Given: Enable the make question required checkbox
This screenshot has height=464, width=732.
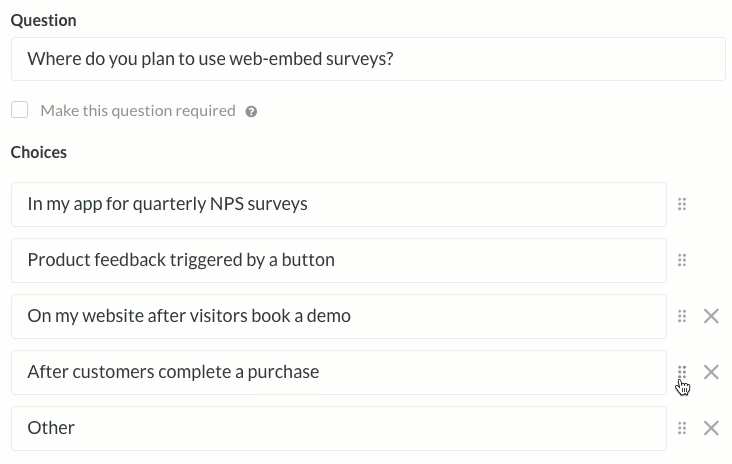Looking at the screenshot, I should [x=20, y=110].
